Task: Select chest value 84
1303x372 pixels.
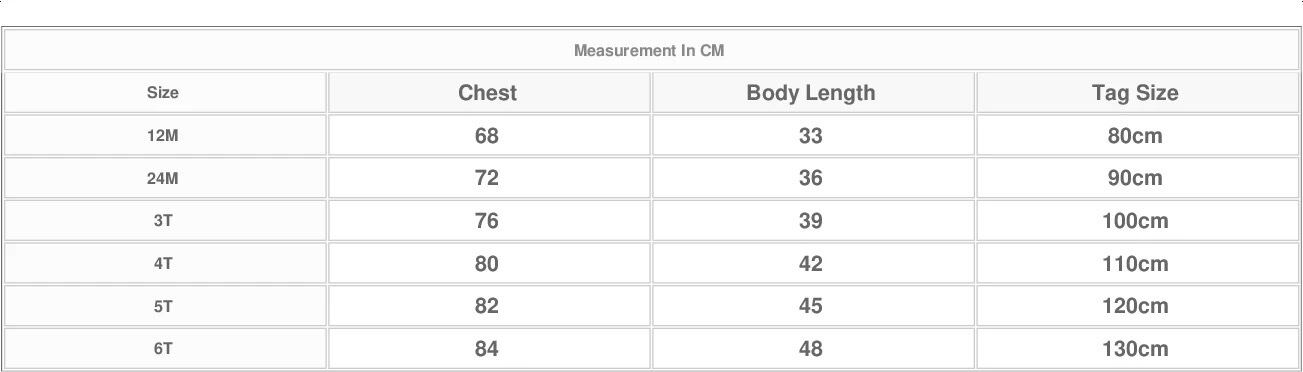Action: (488, 349)
